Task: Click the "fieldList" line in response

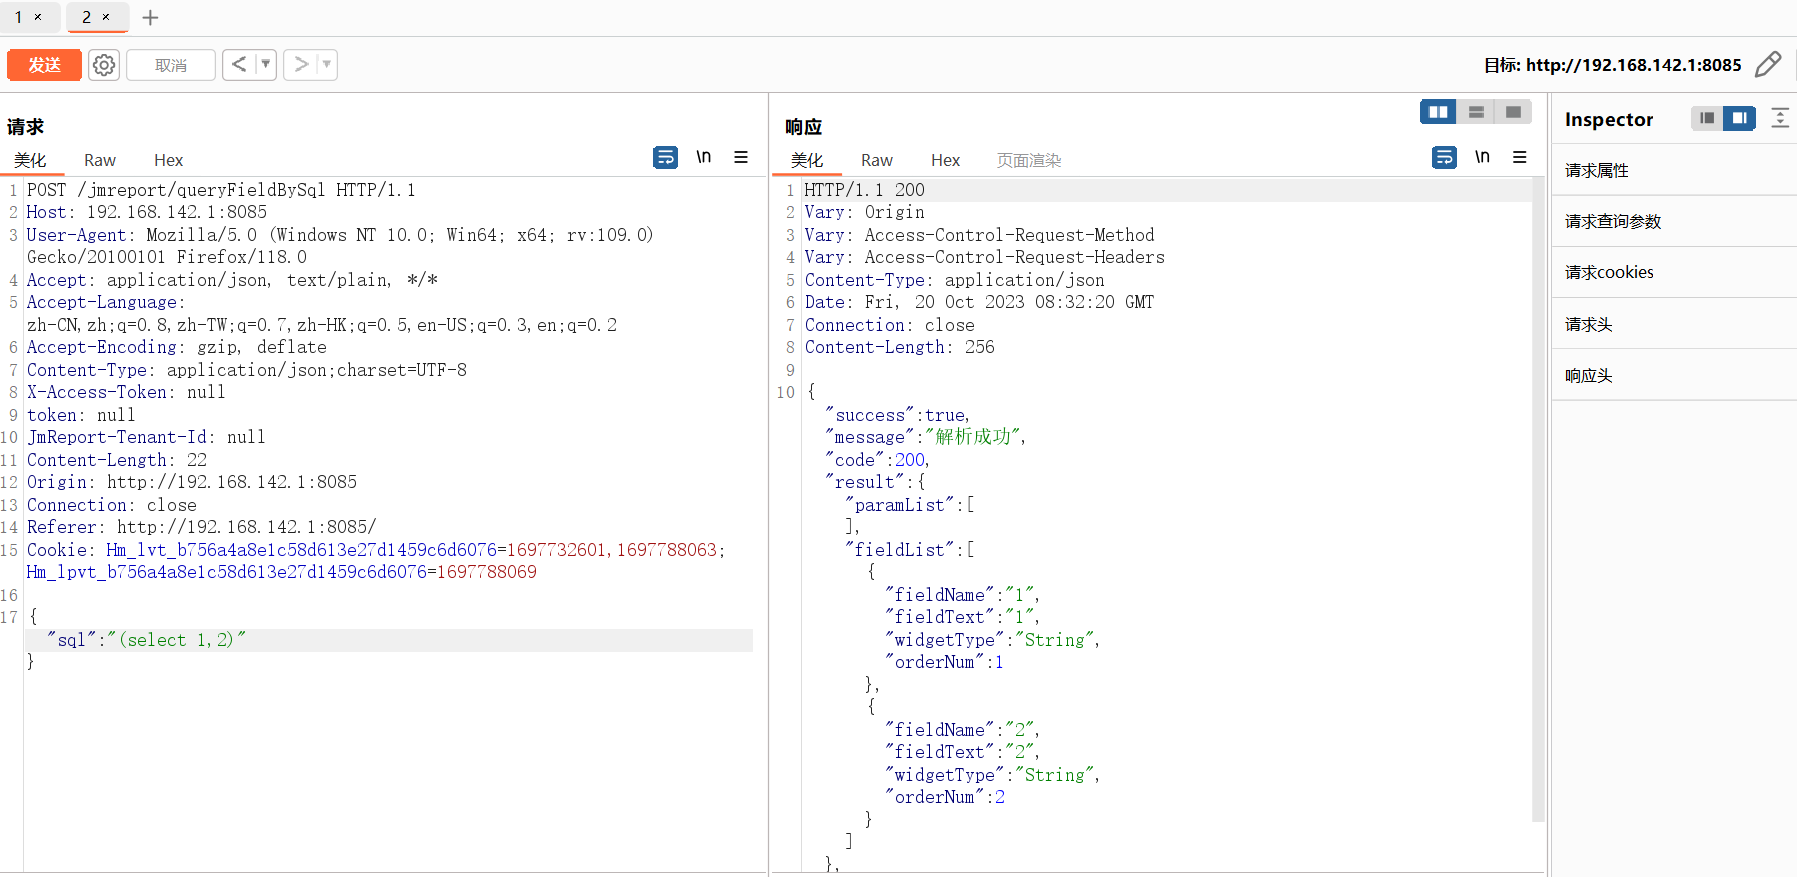Action: 909,550
